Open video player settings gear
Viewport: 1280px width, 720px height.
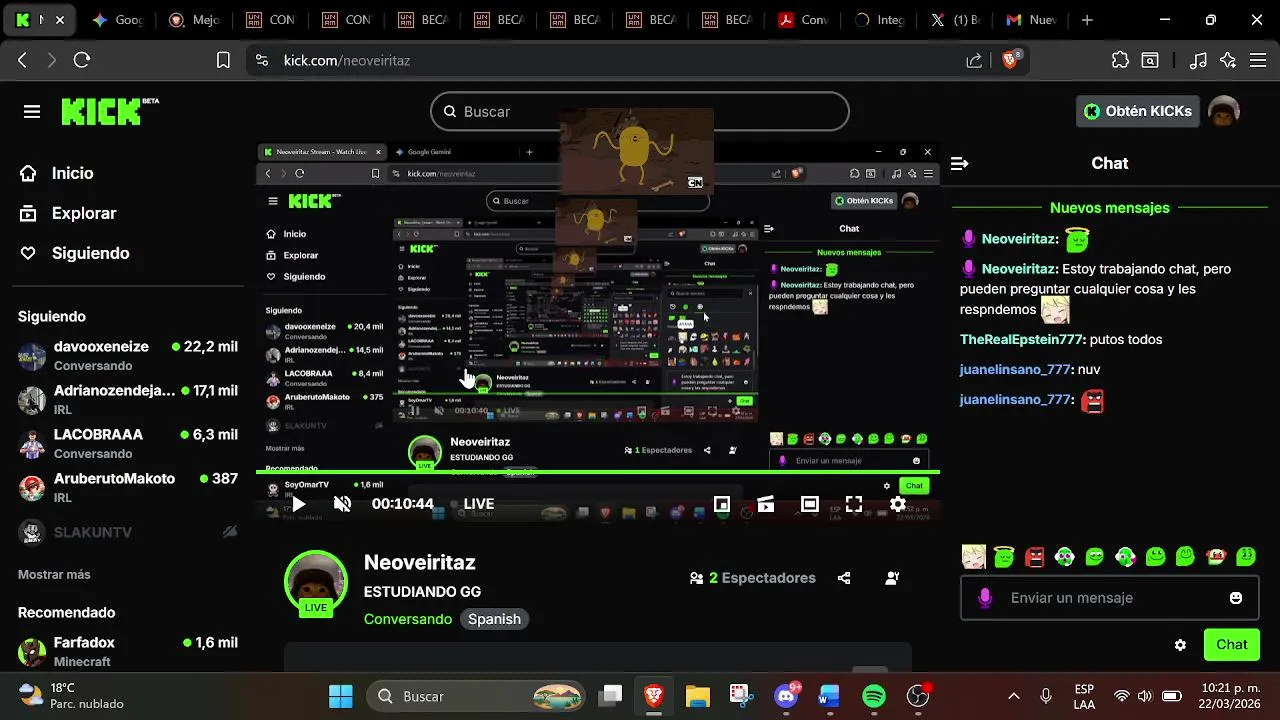tap(898, 504)
